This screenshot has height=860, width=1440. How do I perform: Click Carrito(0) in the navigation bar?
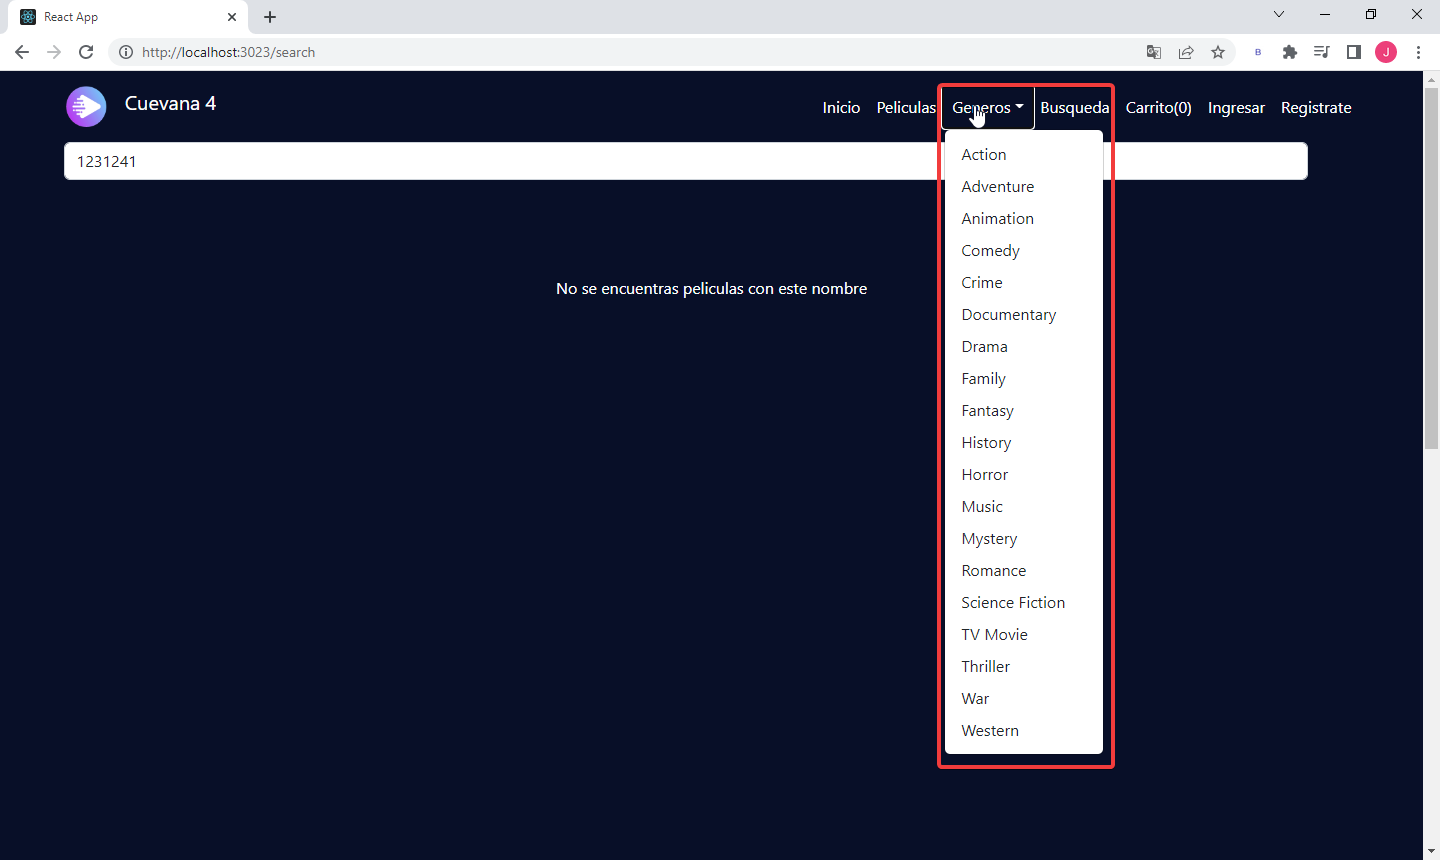pos(1158,107)
